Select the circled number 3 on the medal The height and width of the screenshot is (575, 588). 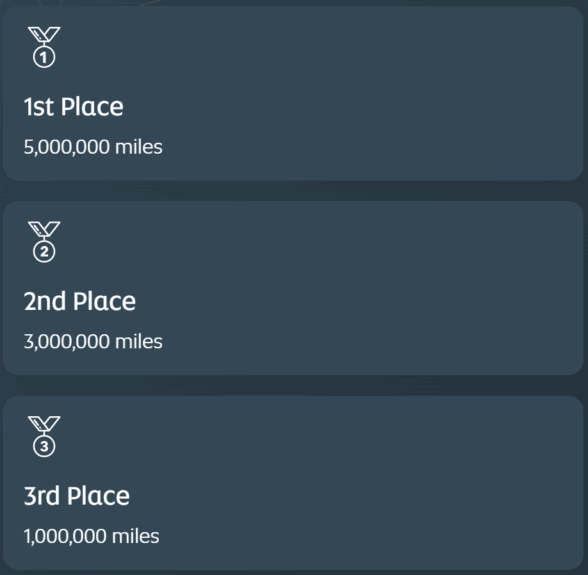pyautogui.click(x=44, y=446)
